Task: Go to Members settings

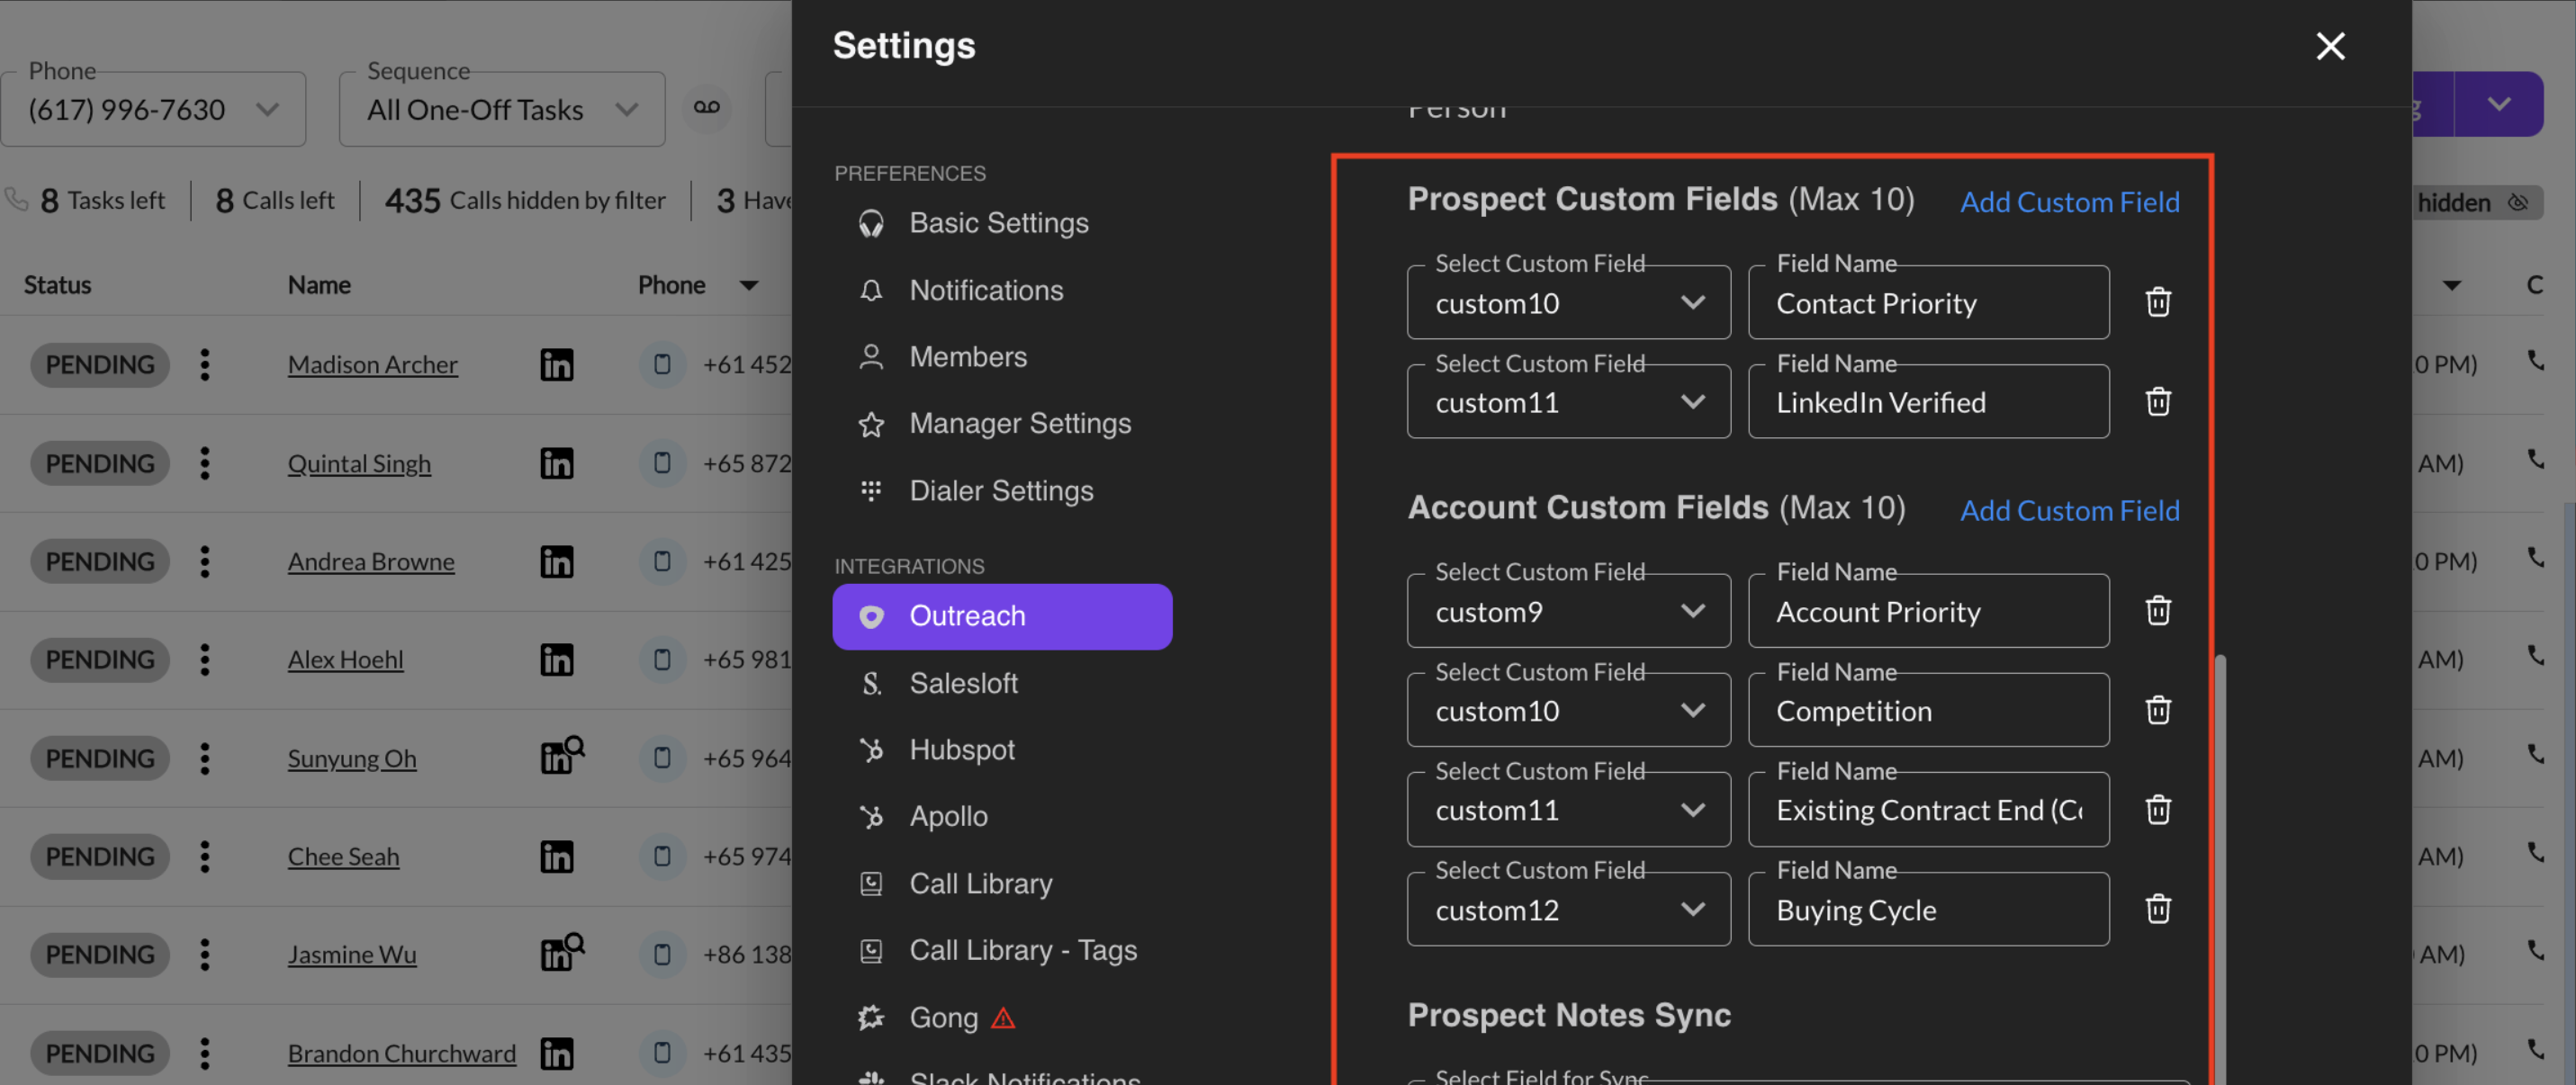Action: (1002, 357)
